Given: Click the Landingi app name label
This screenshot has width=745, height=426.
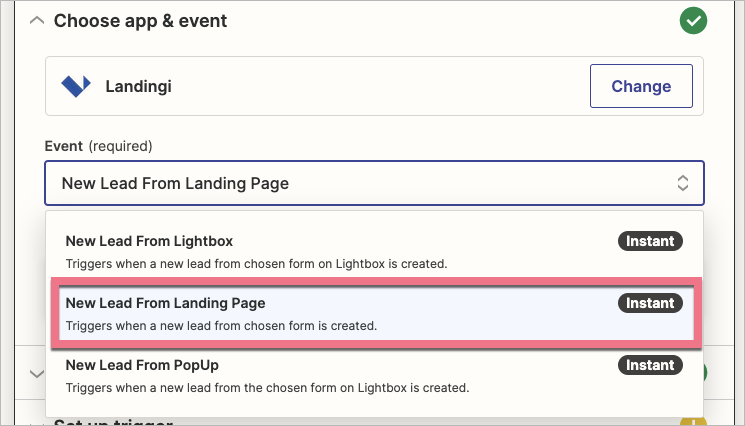Looking at the screenshot, I should click(136, 86).
